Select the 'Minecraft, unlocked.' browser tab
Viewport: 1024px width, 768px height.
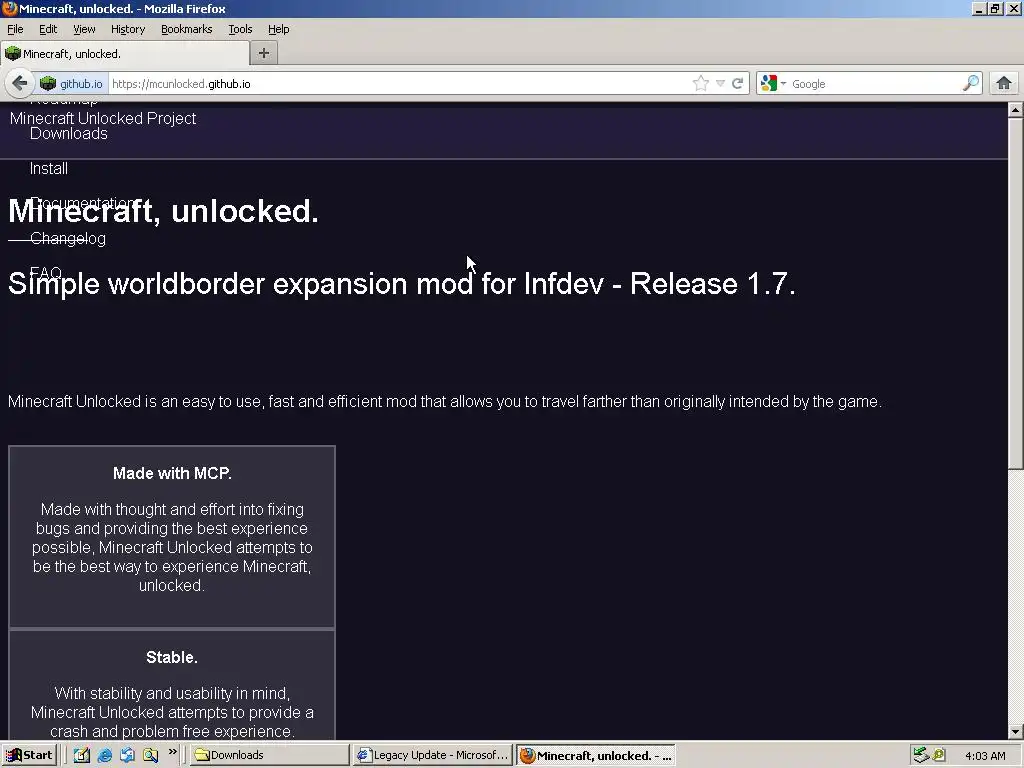coord(125,54)
